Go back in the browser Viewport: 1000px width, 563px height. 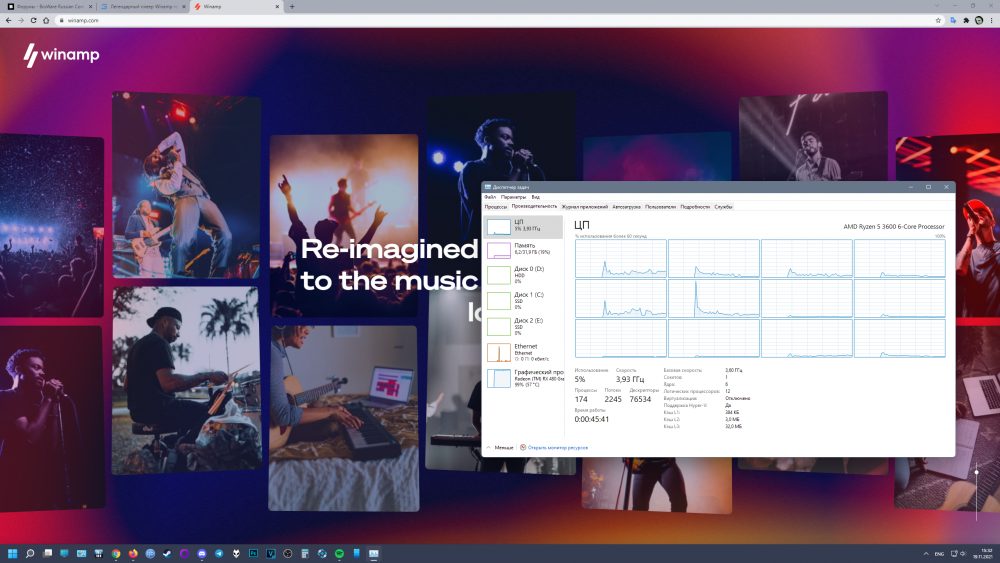point(8,20)
